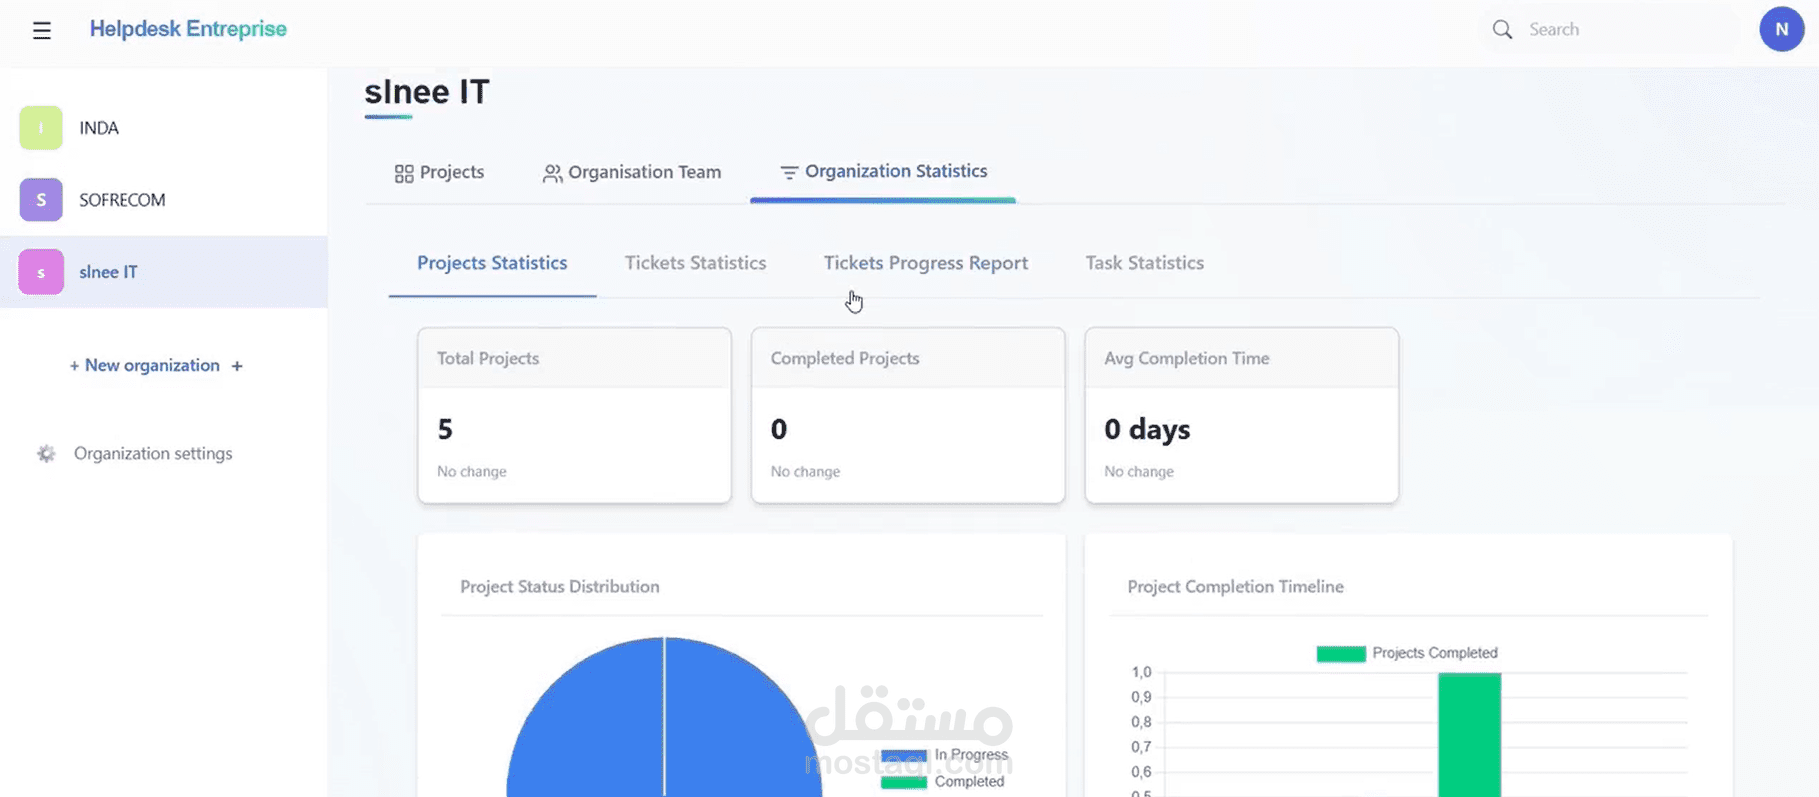
Task: Select the SOFRECOM purple avatar
Action: coord(41,200)
